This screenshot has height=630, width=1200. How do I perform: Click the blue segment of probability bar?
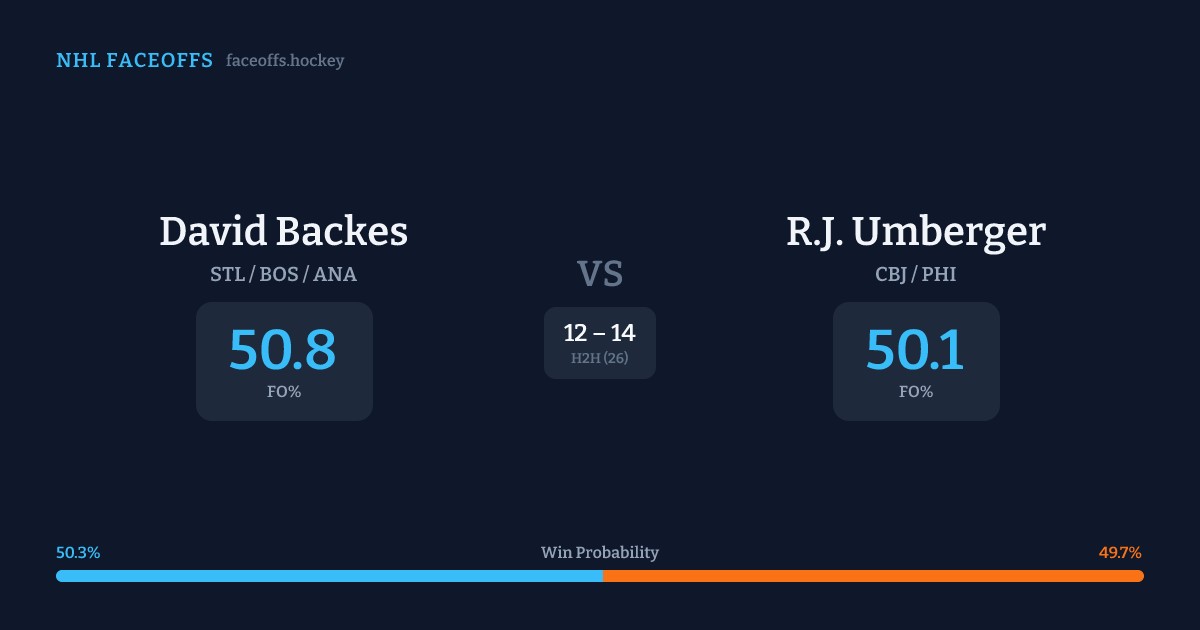coord(330,576)
